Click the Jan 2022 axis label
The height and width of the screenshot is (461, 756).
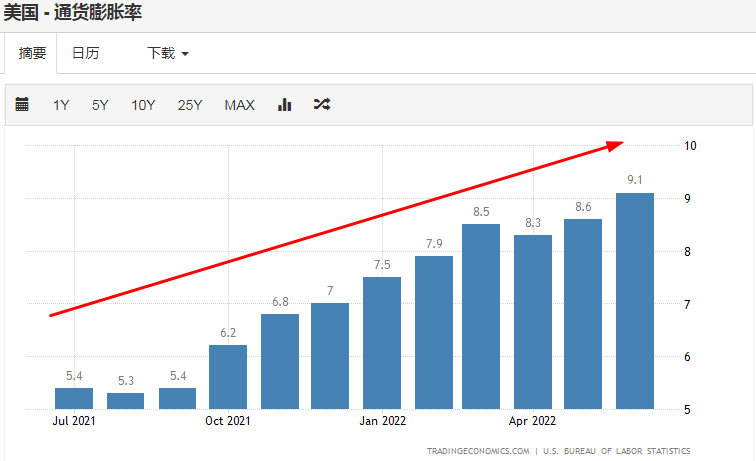383,421
